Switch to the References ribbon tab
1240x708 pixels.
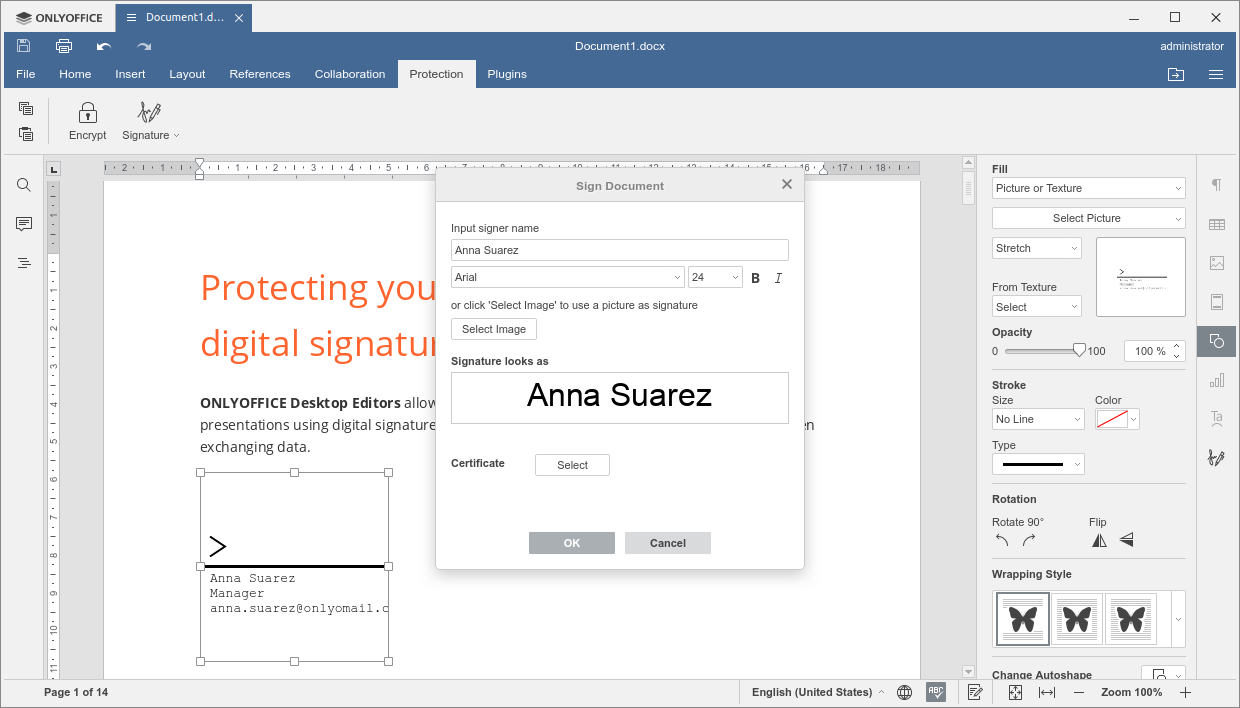tap(260, 73)
